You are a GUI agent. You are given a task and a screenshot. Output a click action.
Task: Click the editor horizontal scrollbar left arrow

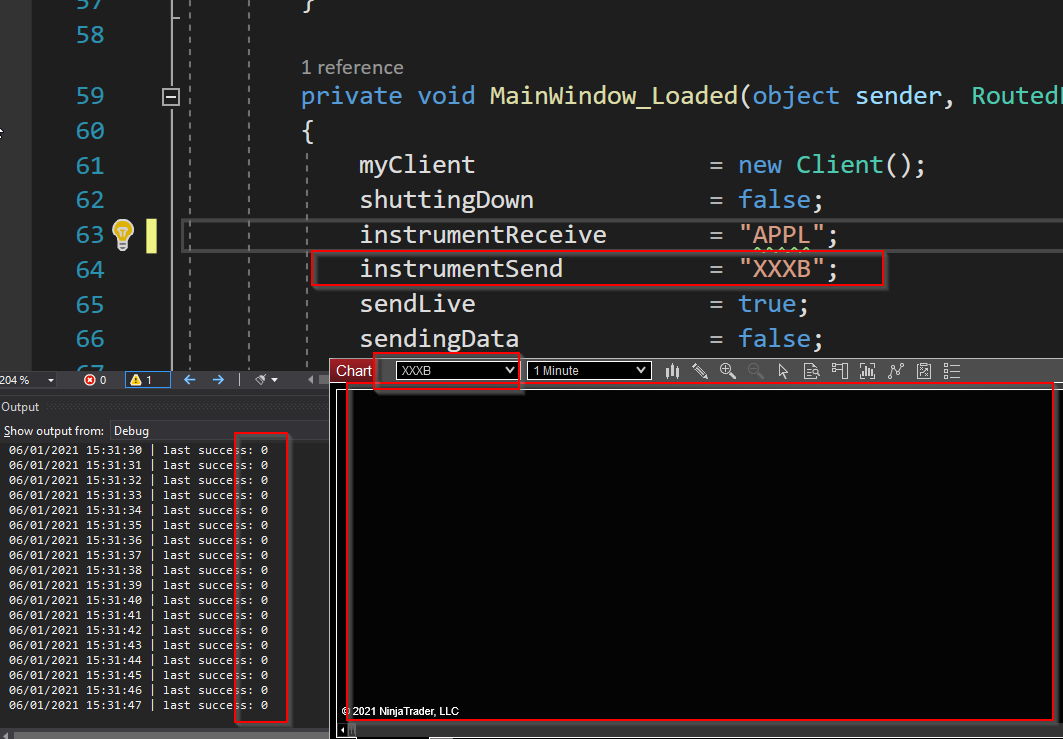311,380
